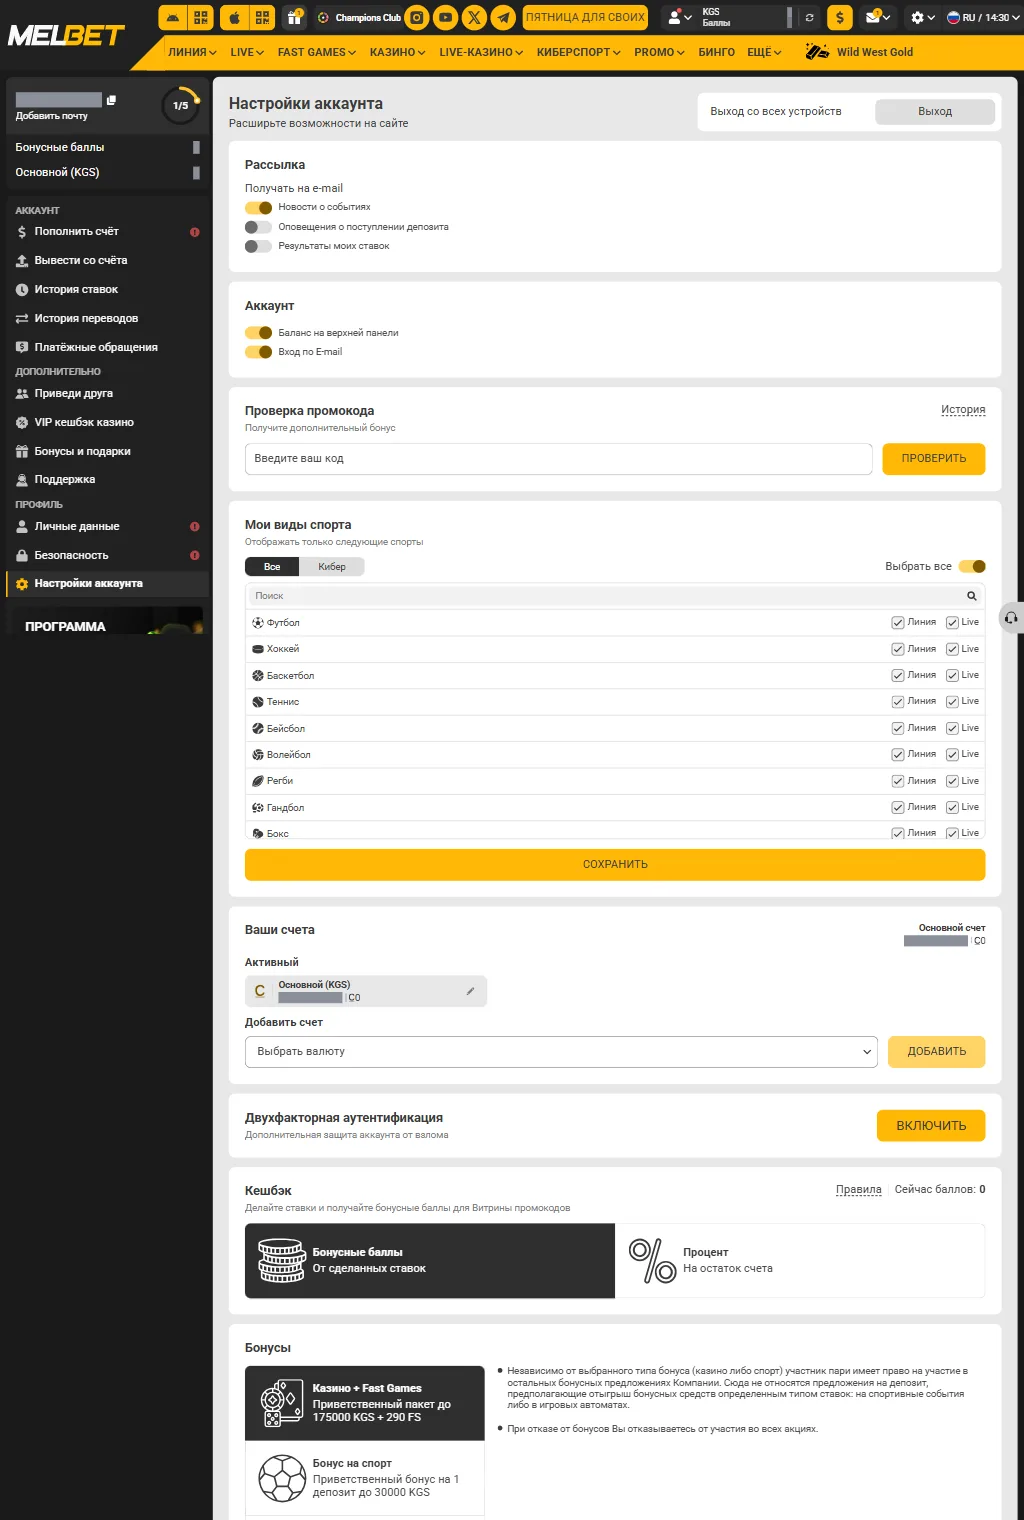Copy the account ID in sidebar
This screenshot has width=1024, height=1520.
[111, 100]
